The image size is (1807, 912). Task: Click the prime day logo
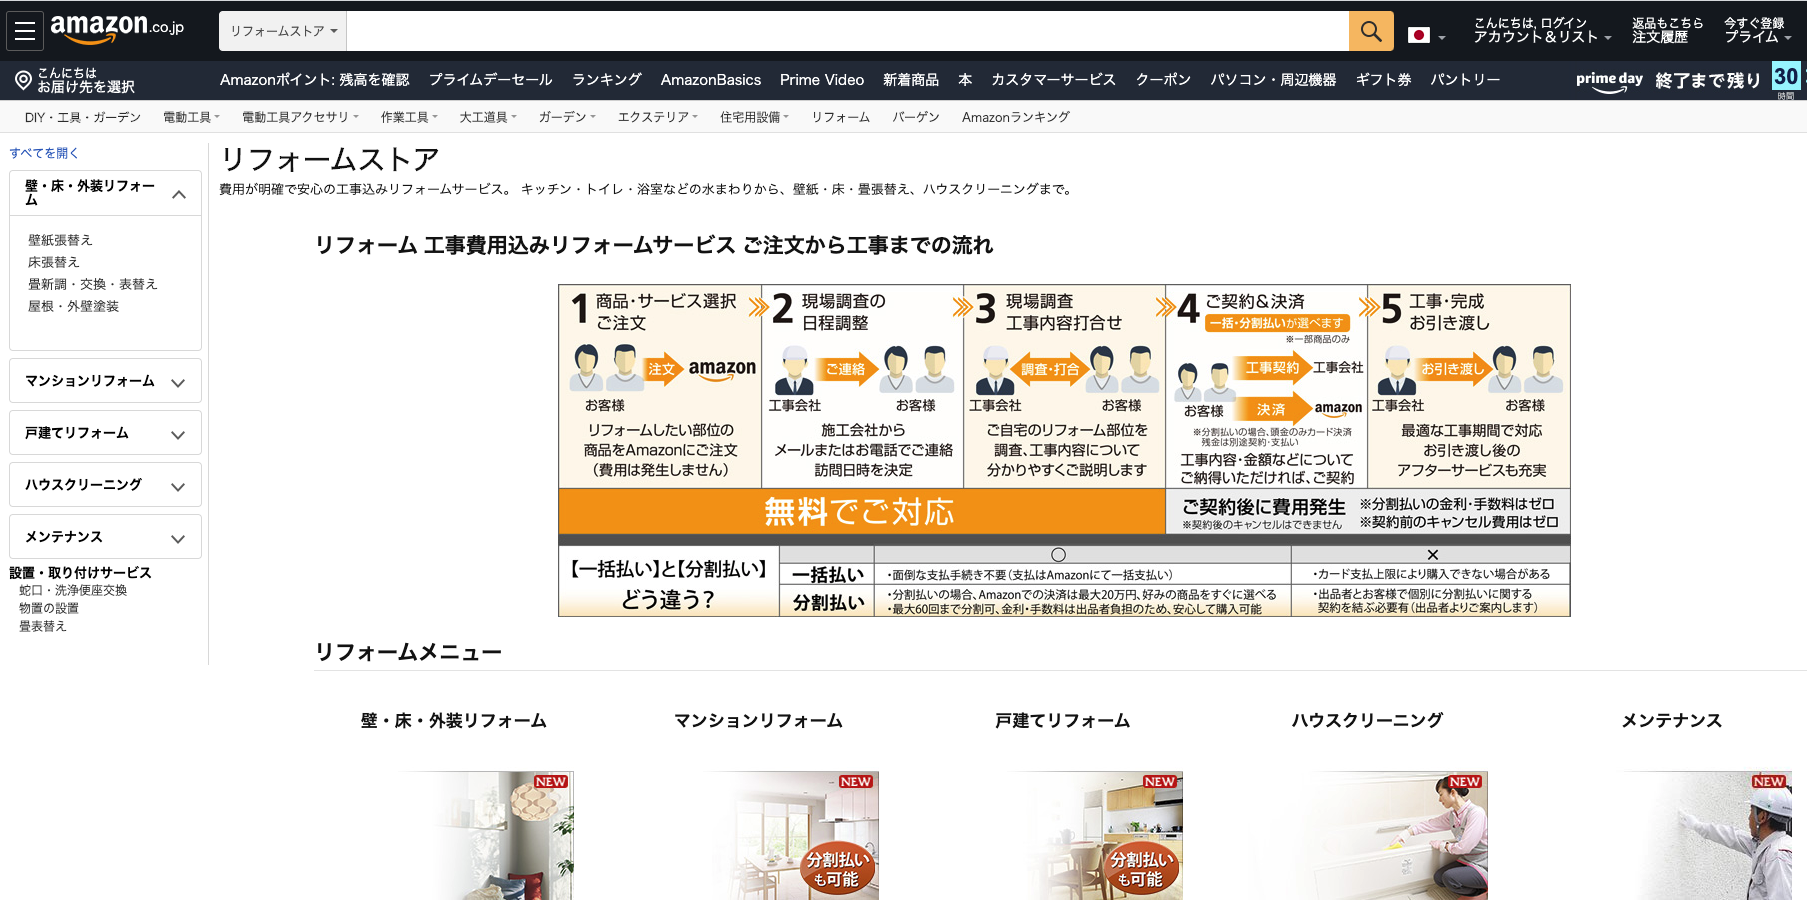pyautogui.click(x=1609, y=81)
